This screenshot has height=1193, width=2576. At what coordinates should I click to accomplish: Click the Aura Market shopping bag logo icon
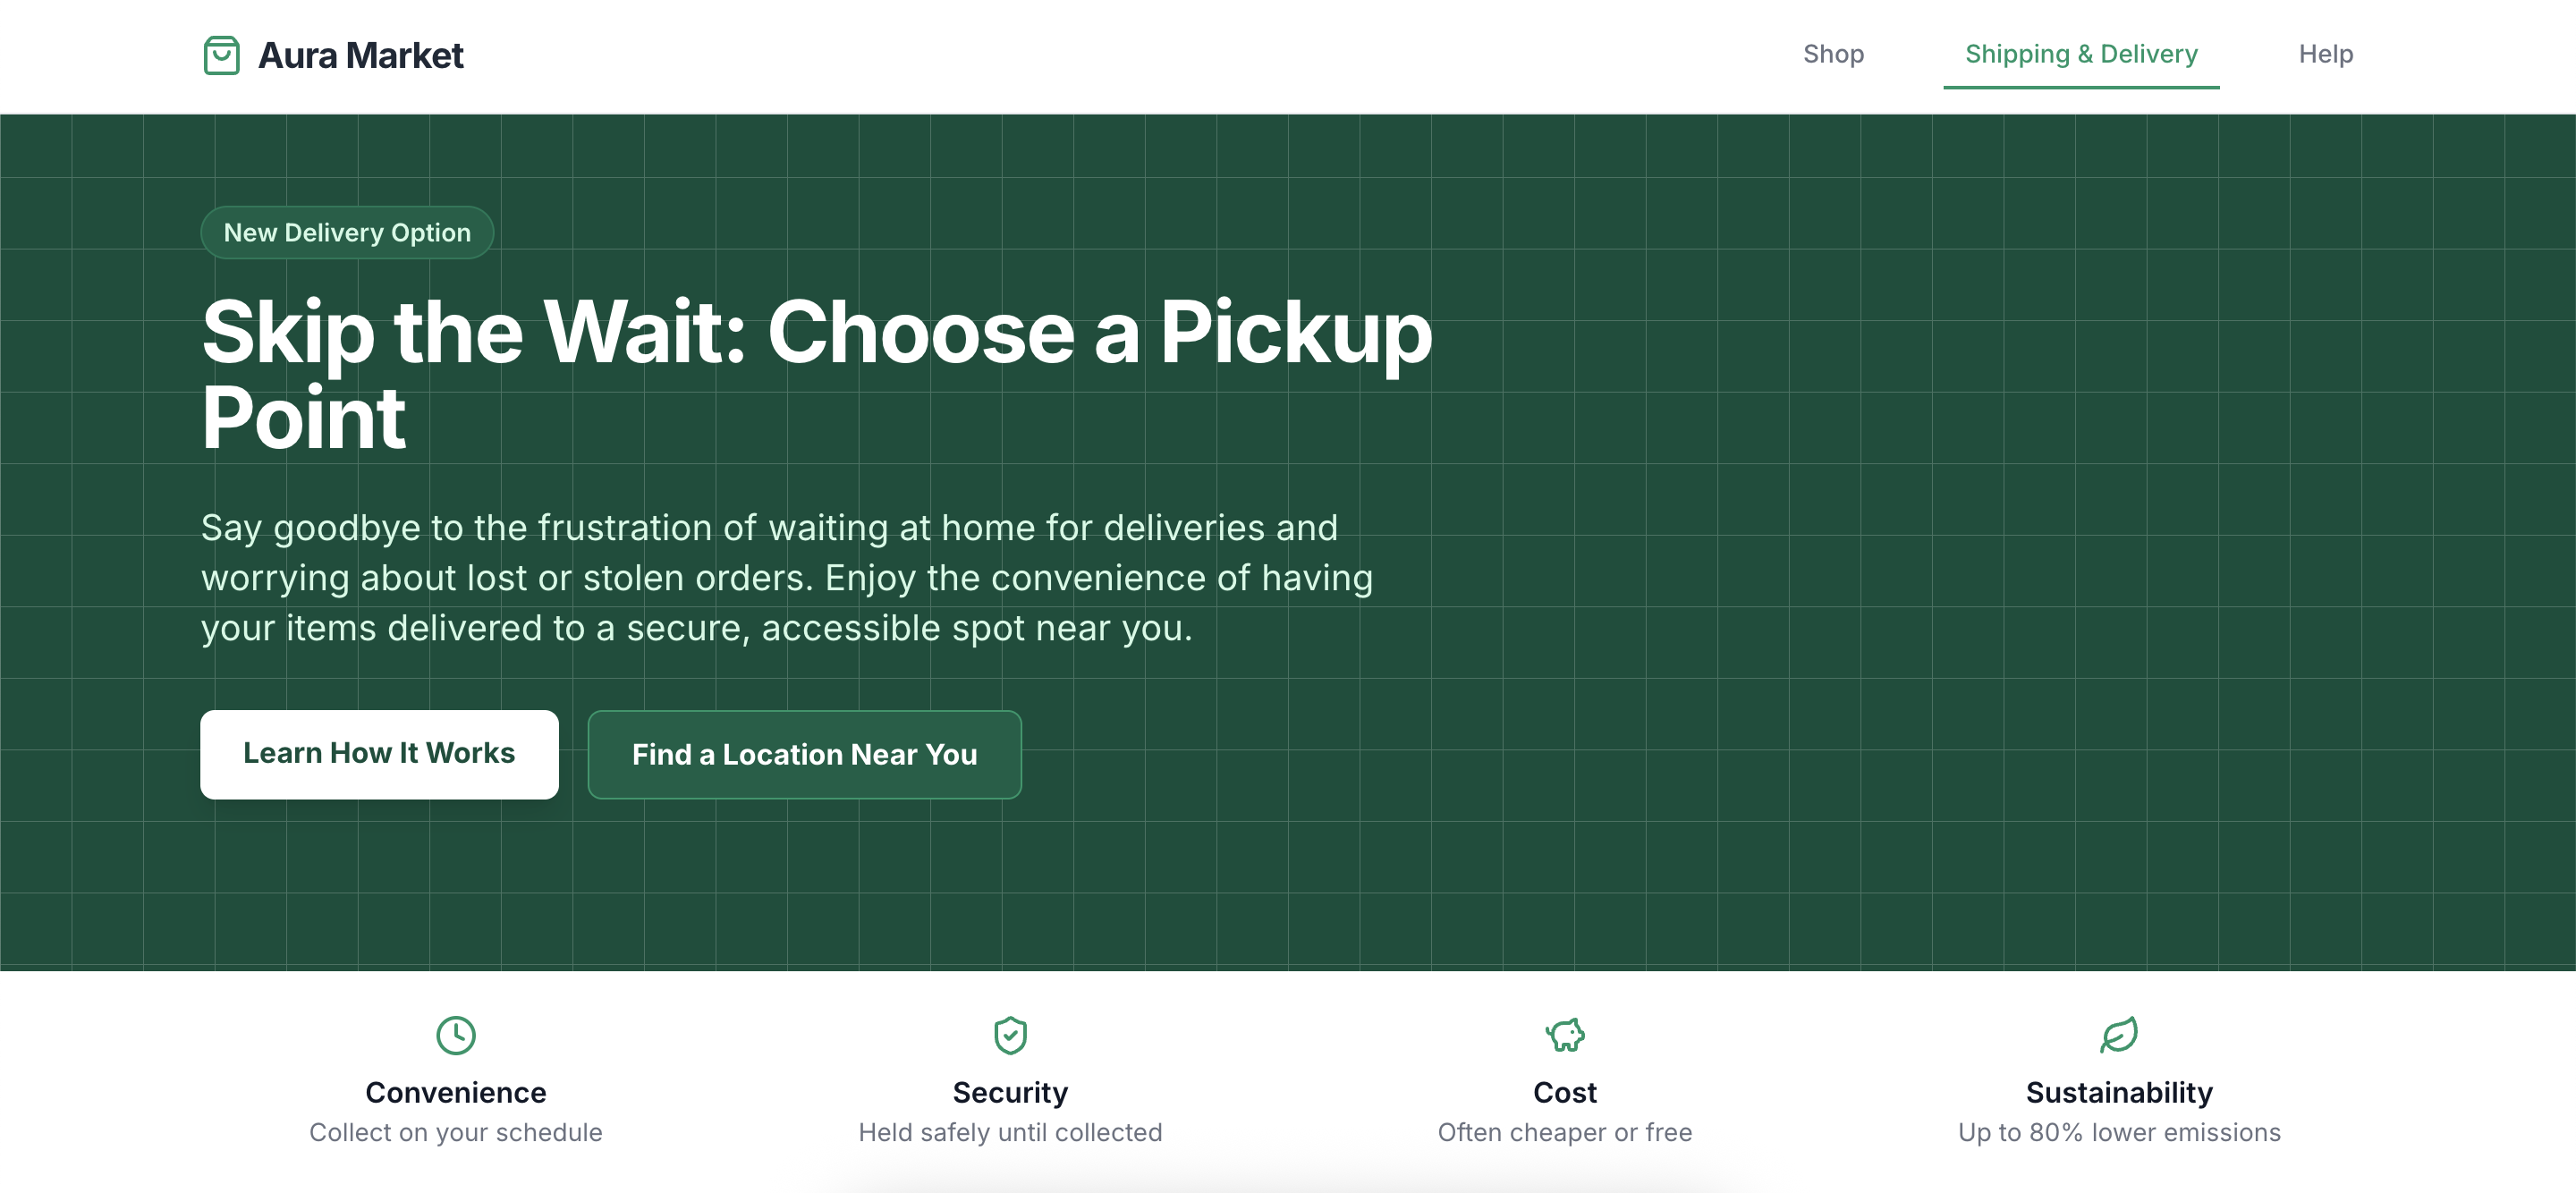[x=221, y=55]
